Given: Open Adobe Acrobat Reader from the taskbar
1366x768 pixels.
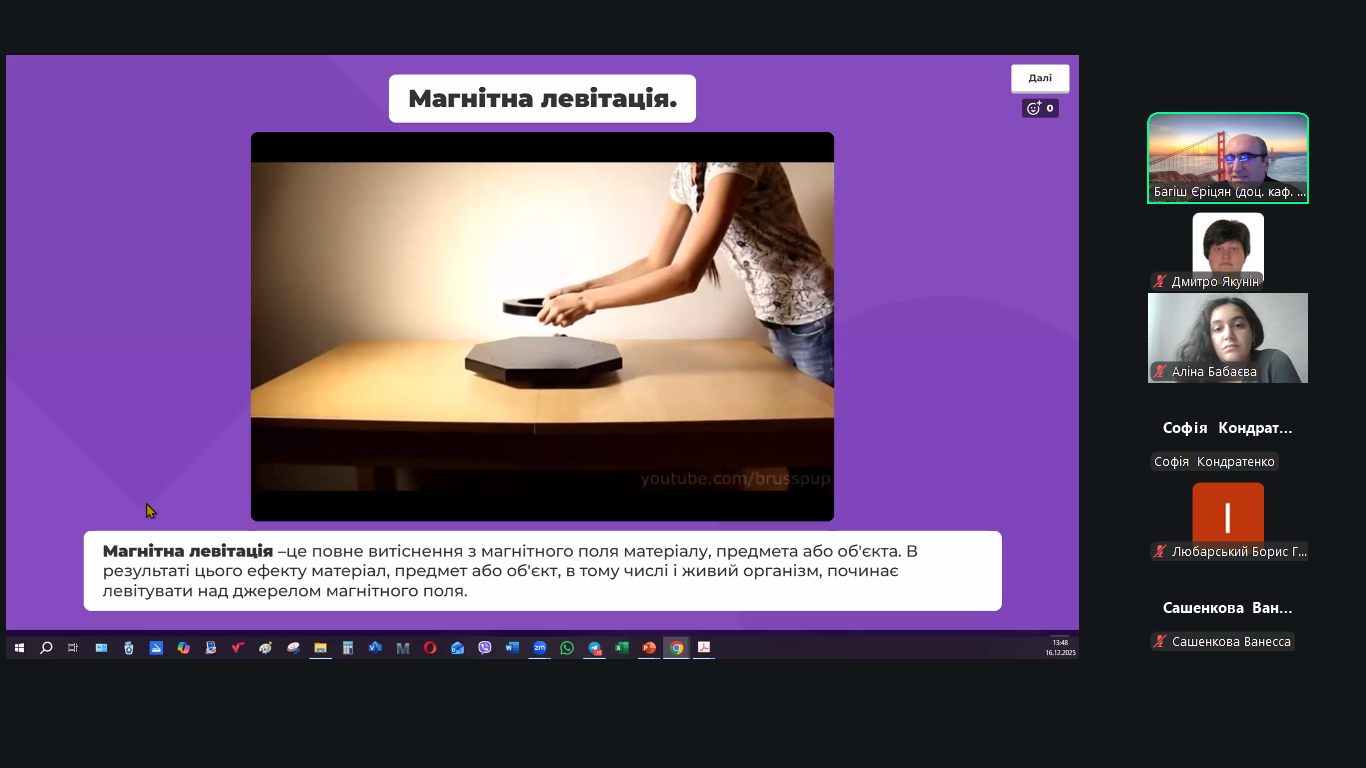Looking at the screenshot, I should point(704,648).
